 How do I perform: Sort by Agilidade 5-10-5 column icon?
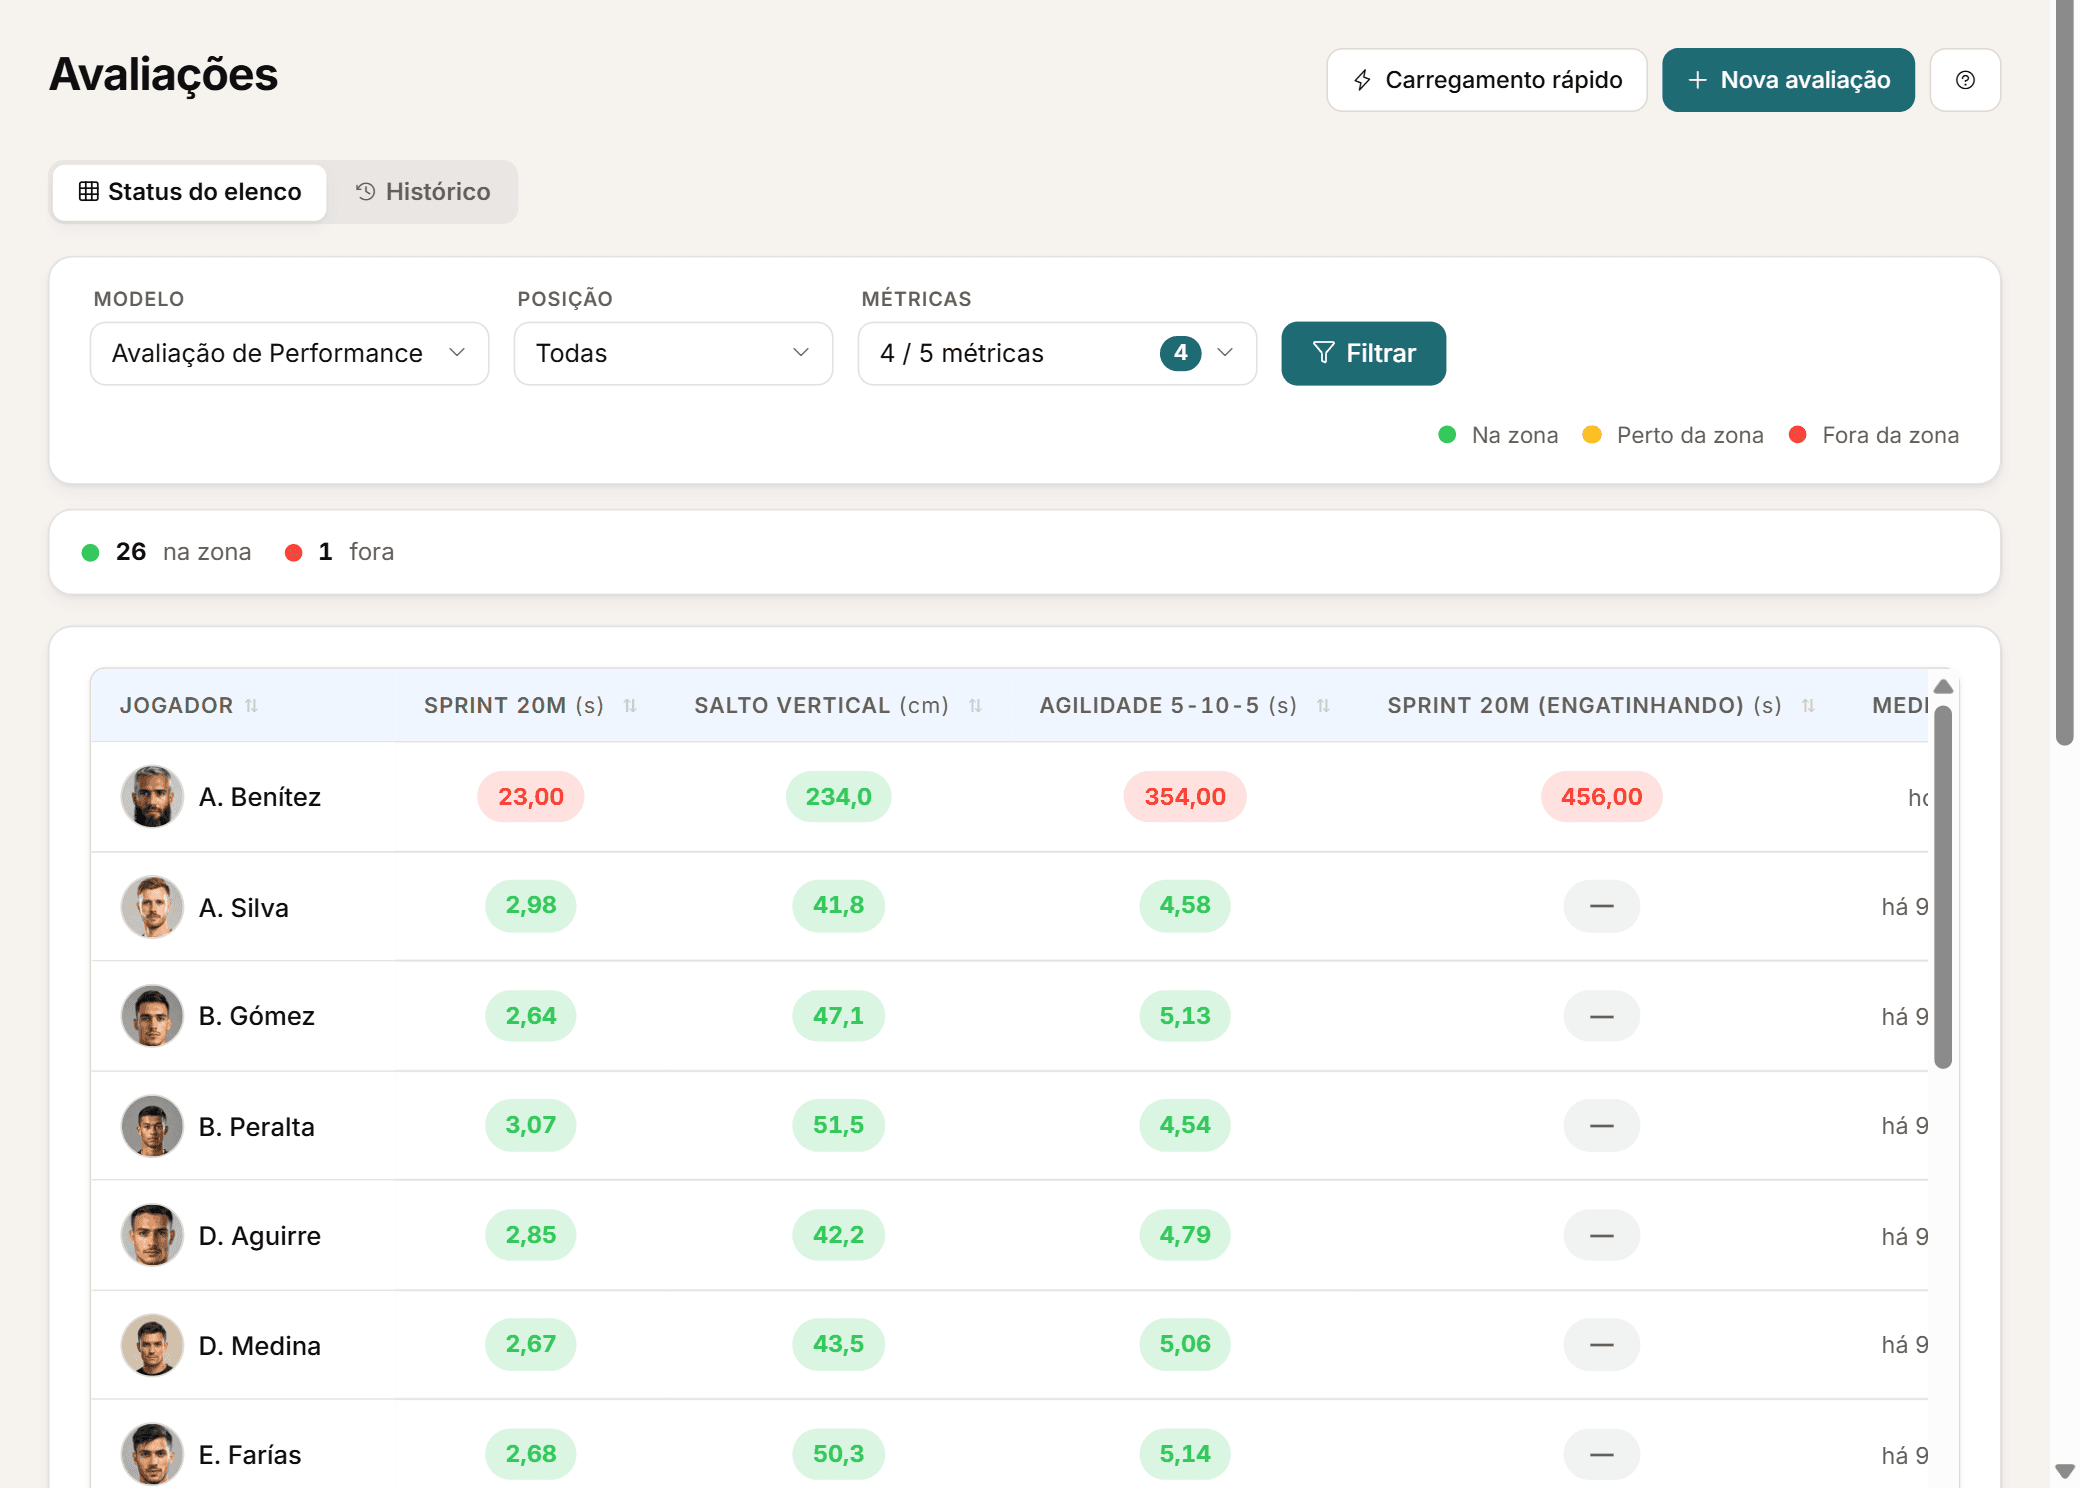coord(1323,706)
